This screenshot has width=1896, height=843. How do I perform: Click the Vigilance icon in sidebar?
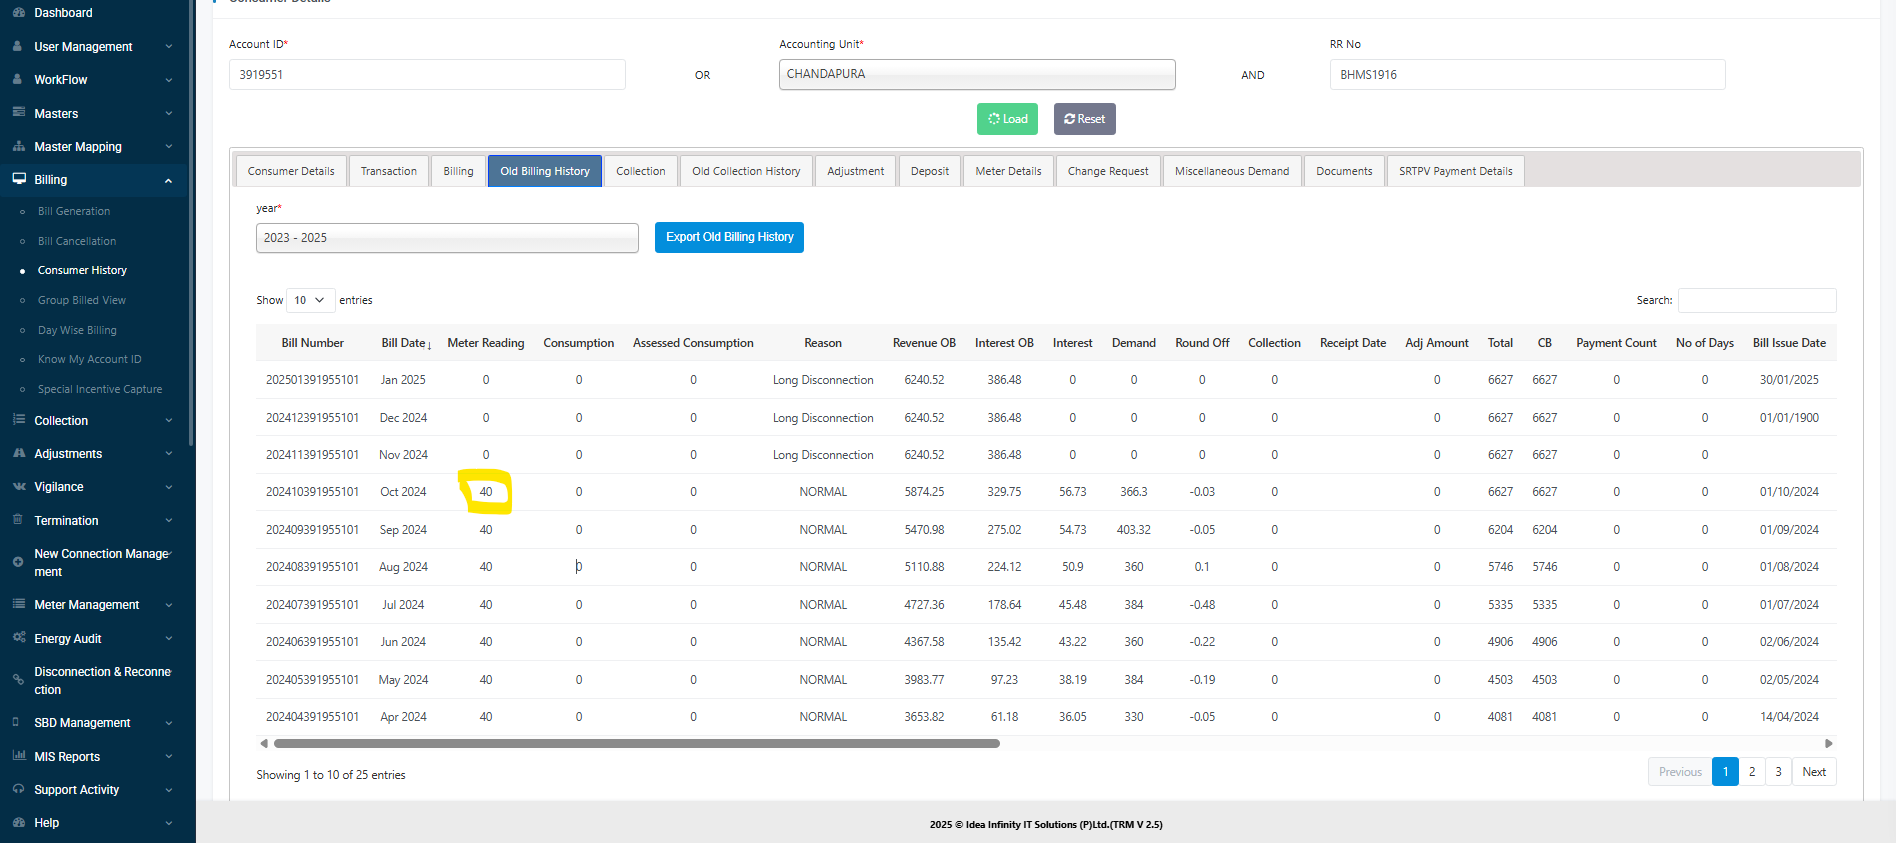18,487
